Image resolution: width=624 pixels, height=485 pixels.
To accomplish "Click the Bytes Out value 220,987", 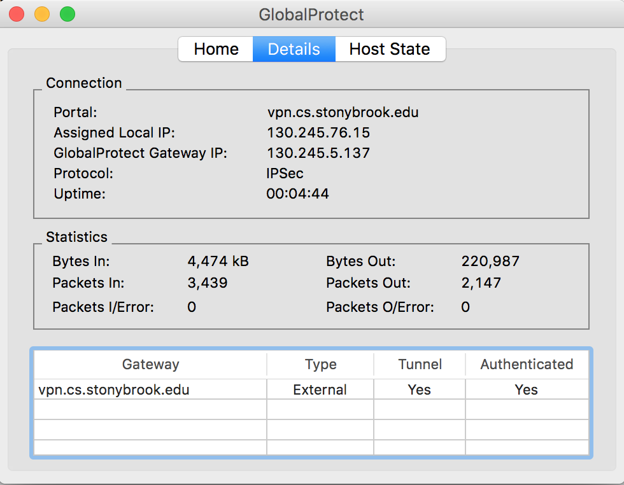I will (x=490, y=261).
